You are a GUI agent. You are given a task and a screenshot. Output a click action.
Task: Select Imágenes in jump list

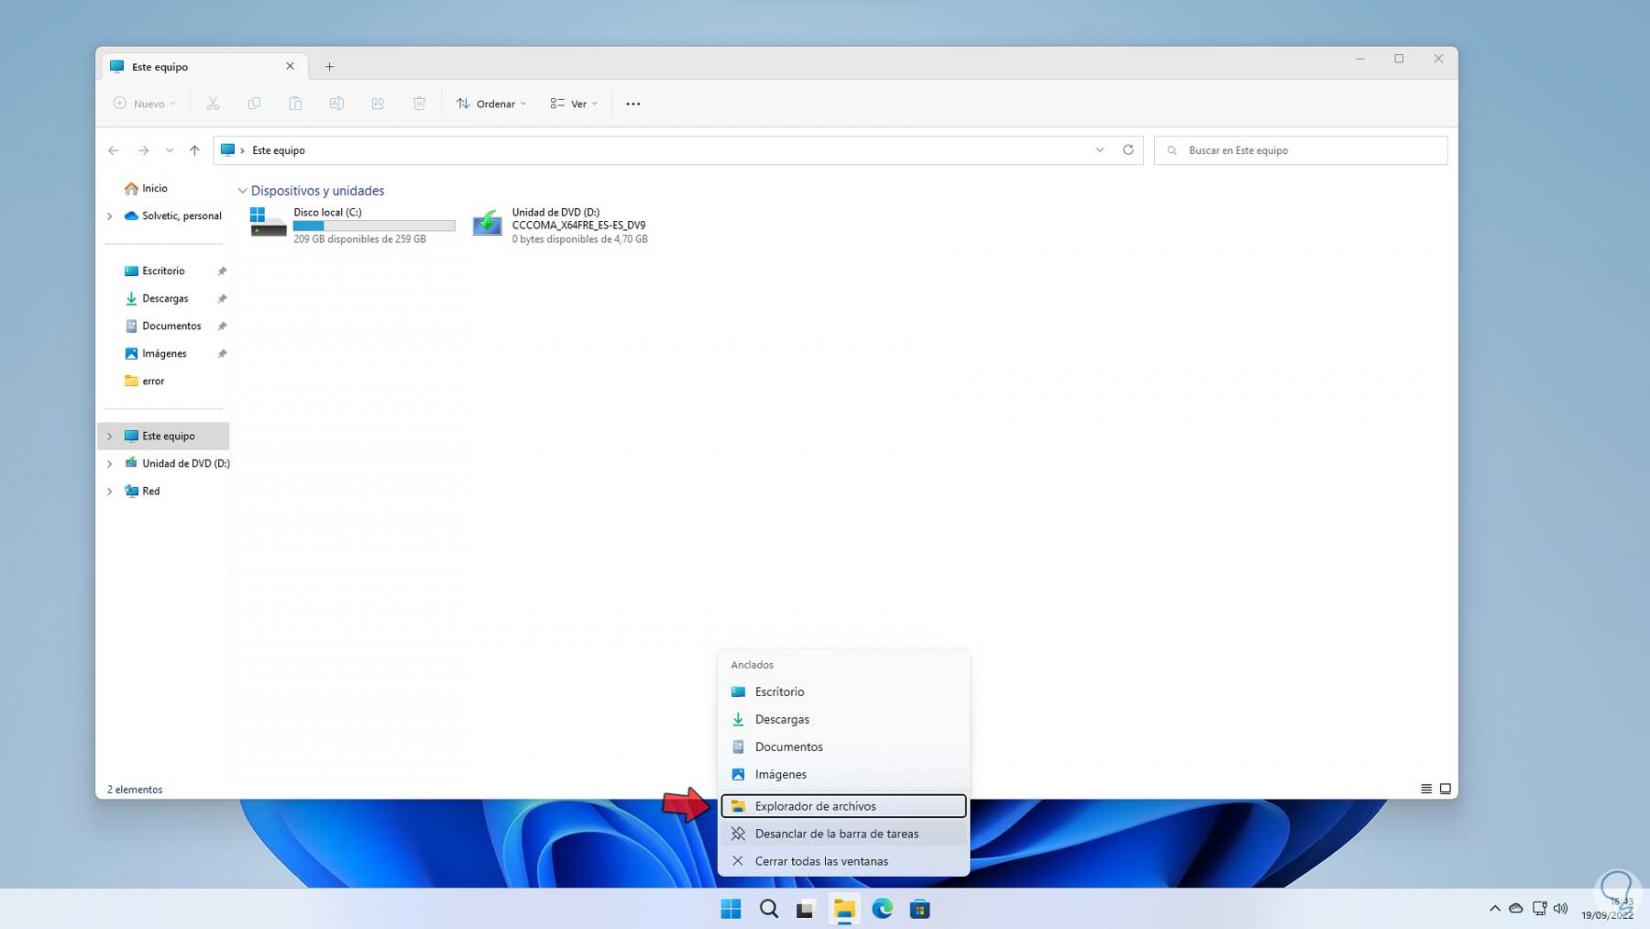point(843,774)
